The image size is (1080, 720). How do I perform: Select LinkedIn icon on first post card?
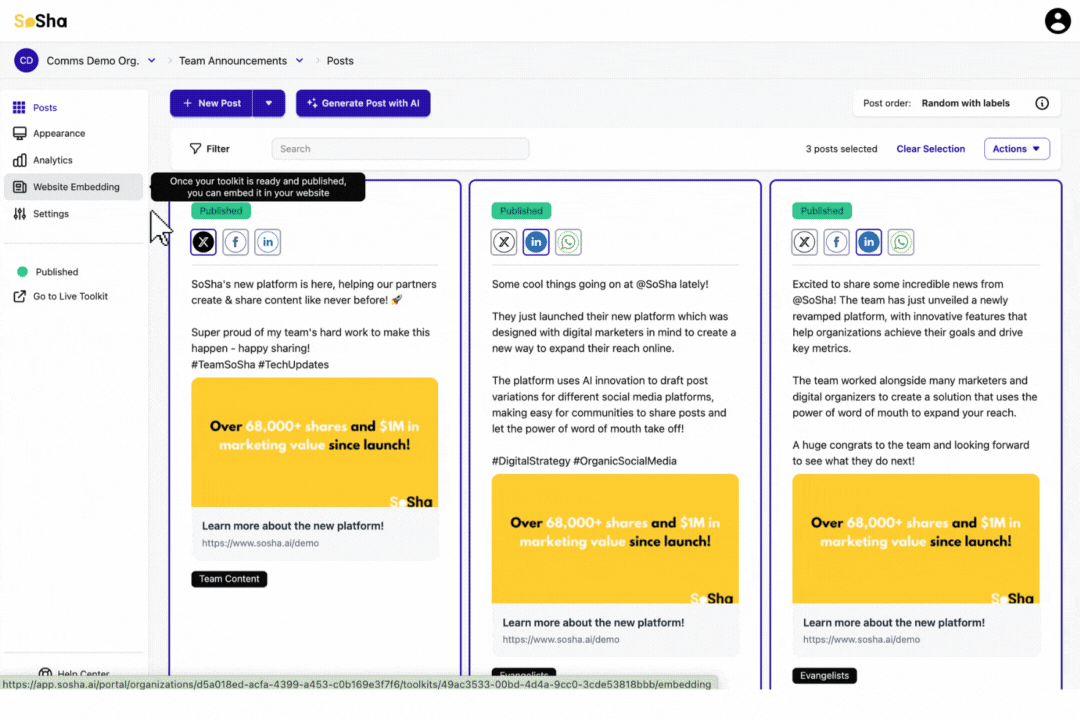point(268,242)
